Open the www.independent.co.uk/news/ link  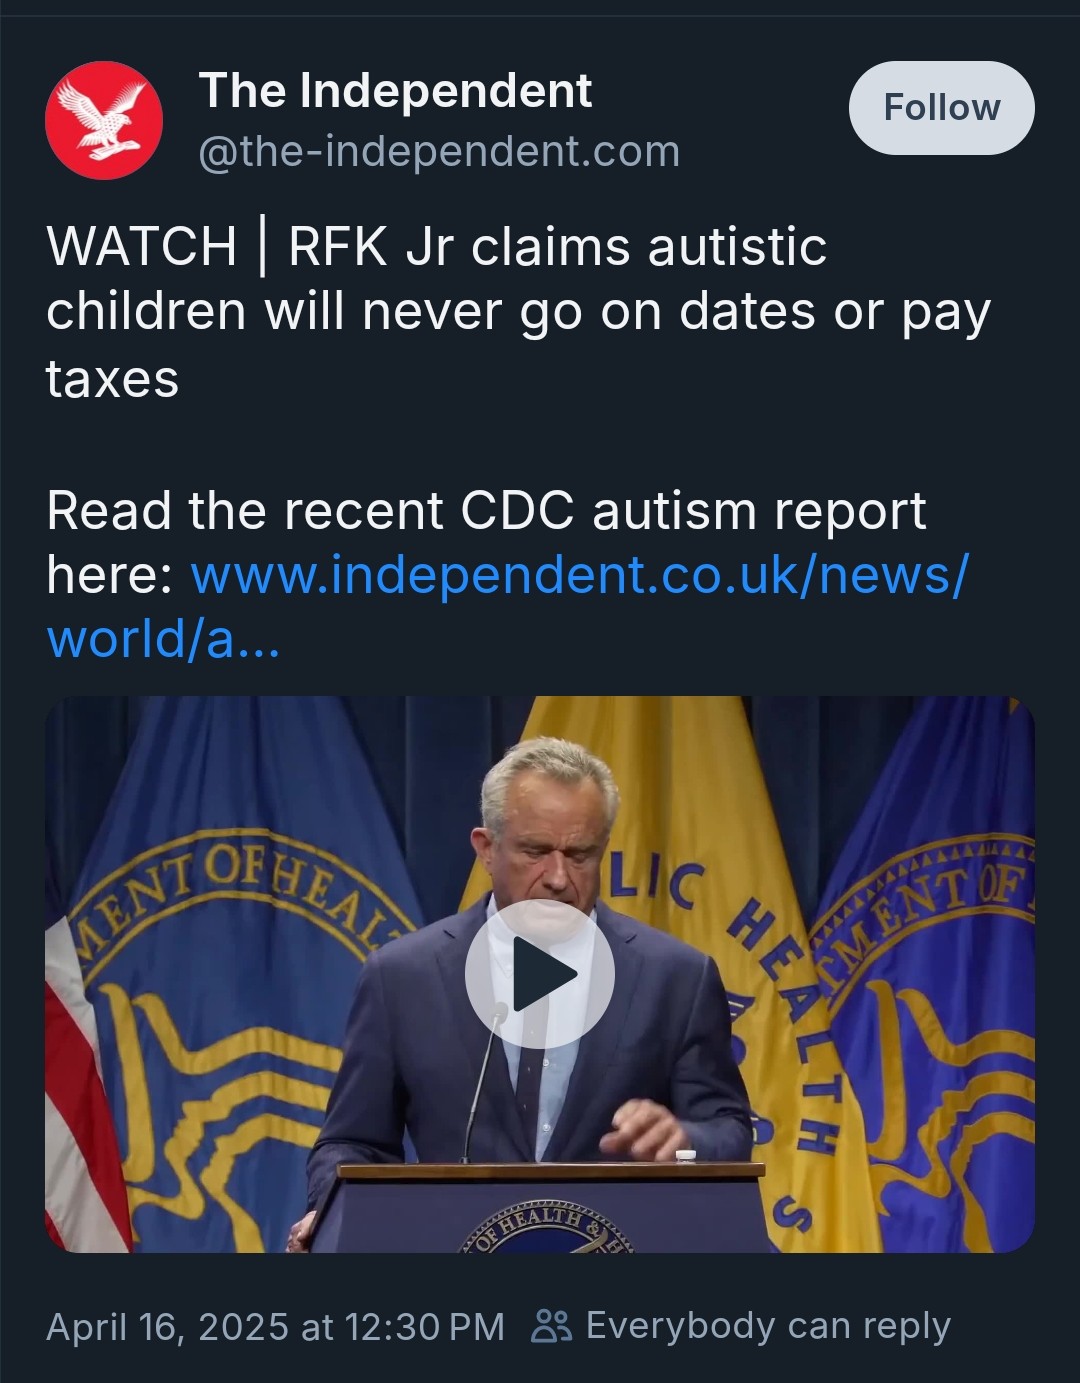pyautogui.click(x=580, y=575)
